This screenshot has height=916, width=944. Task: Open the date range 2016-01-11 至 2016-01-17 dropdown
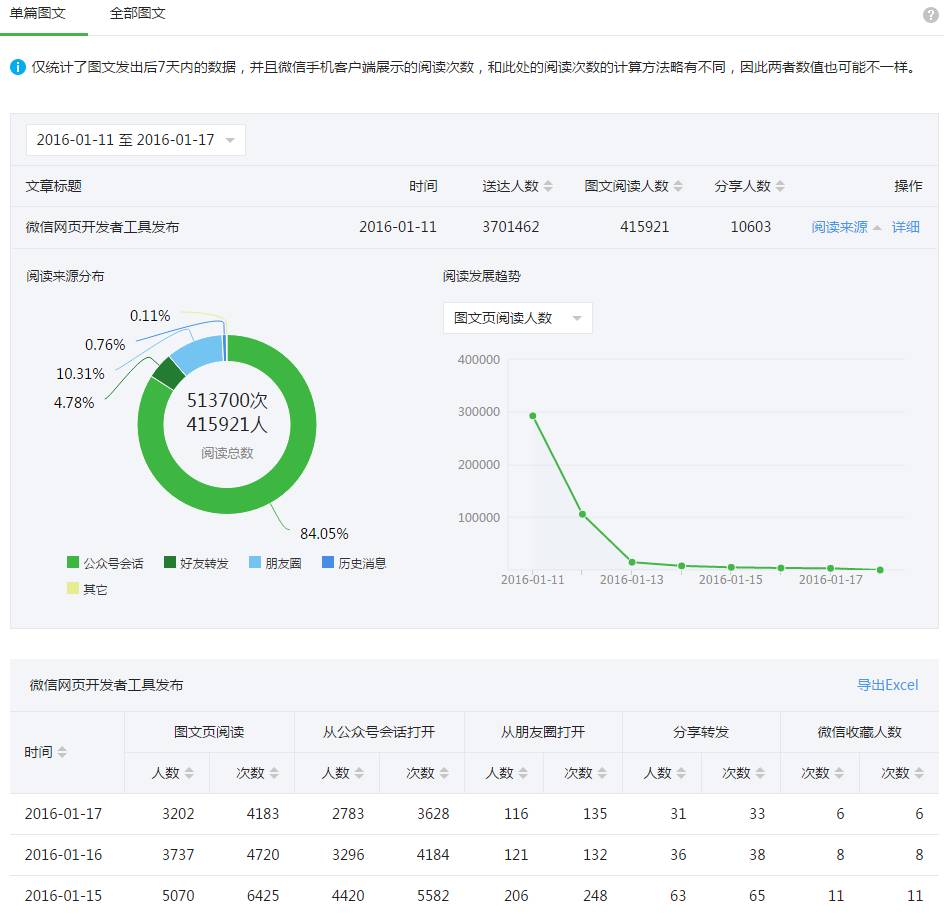point(135,140)
